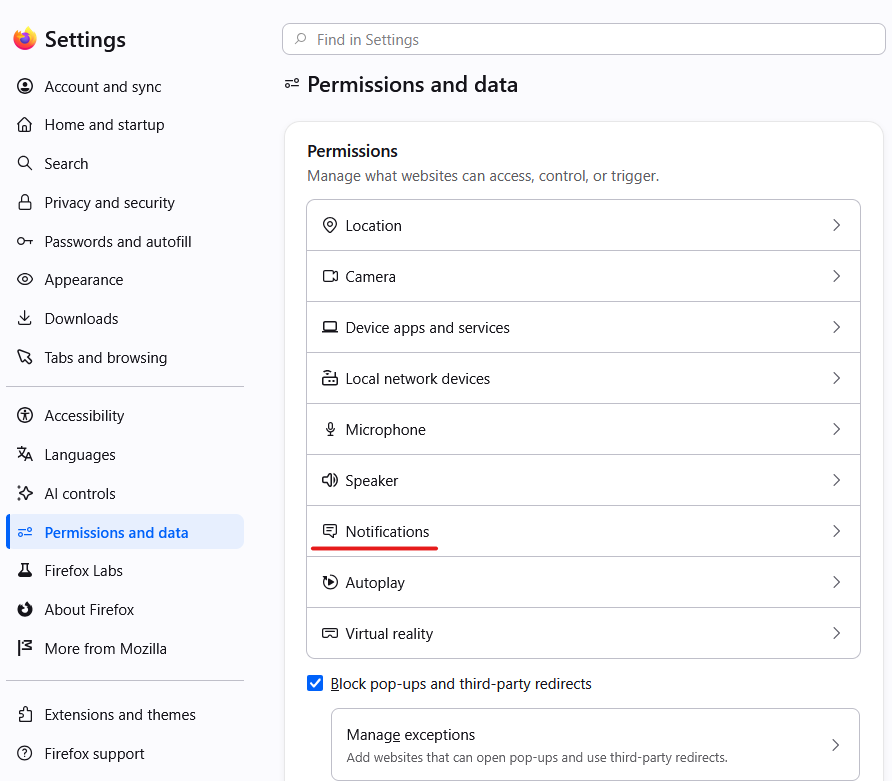This screenshot has width=892, height=781.
Task: Click the Appearance eye icon
Action: [24, 279]
